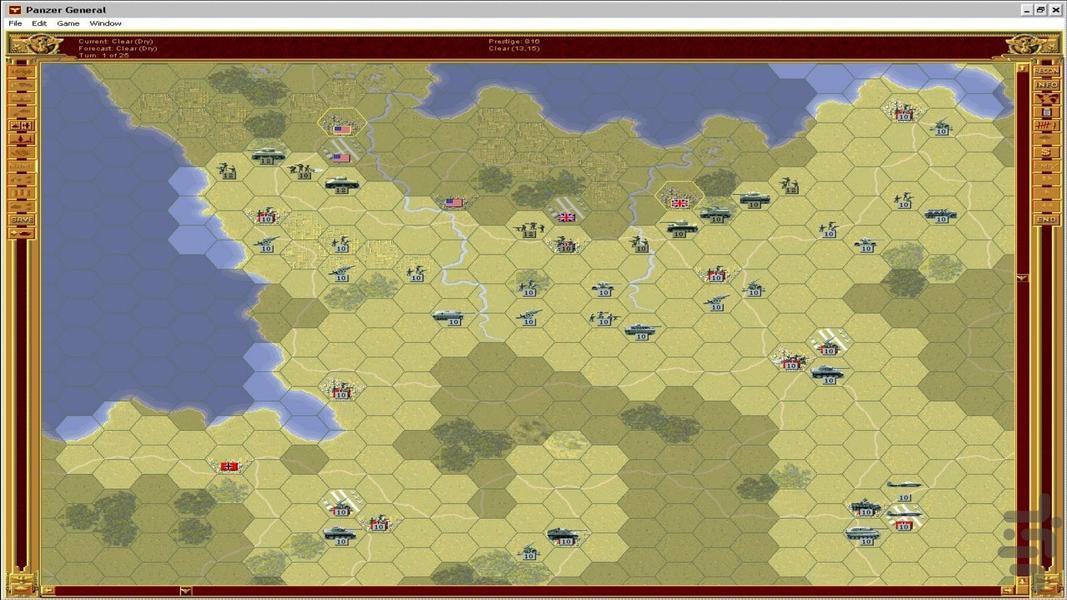The height and width of the screenshot is (600, 1067).
Task: Click the dollar sign purchase icon
Action: [1046, 152]
